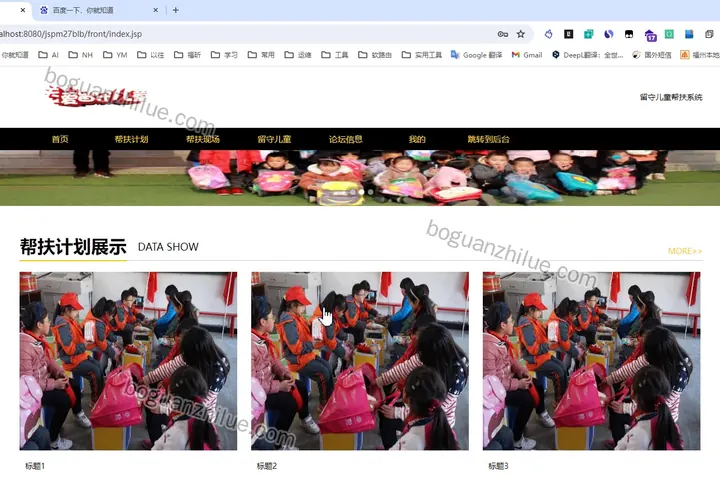Expand the 实用工具 bookmark folder
720x480 pixels.
(422, 55)
